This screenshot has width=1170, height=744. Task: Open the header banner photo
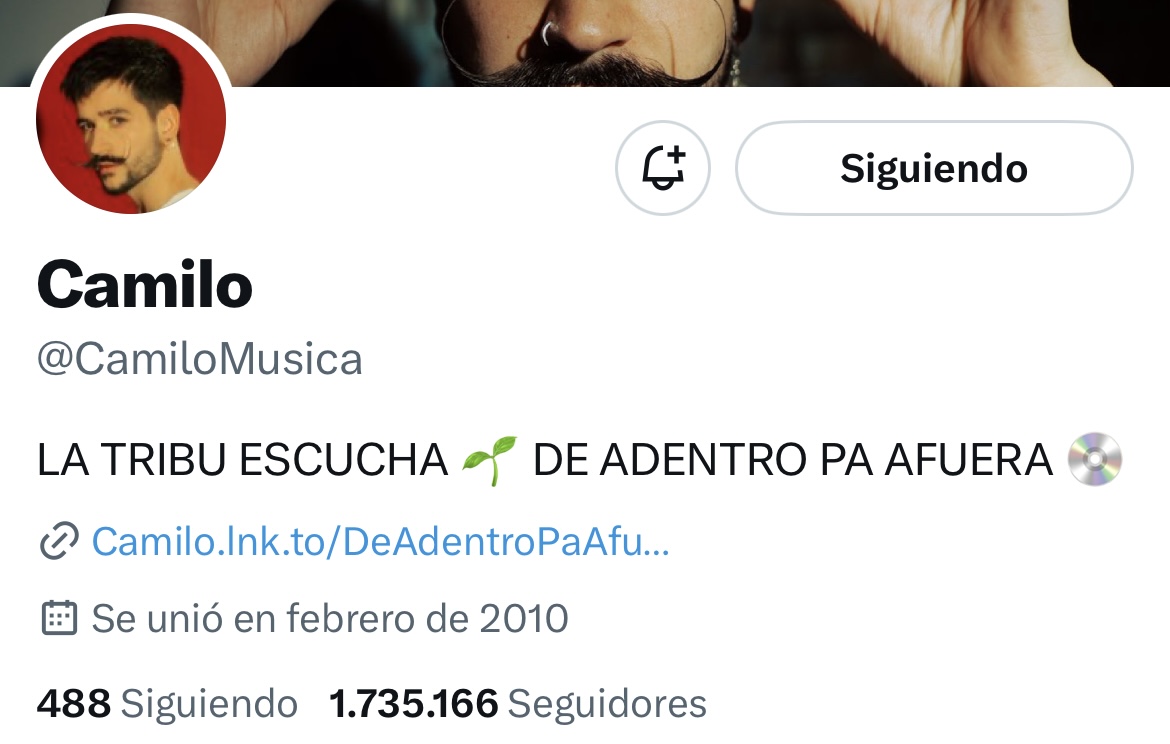tap(585, 43)
